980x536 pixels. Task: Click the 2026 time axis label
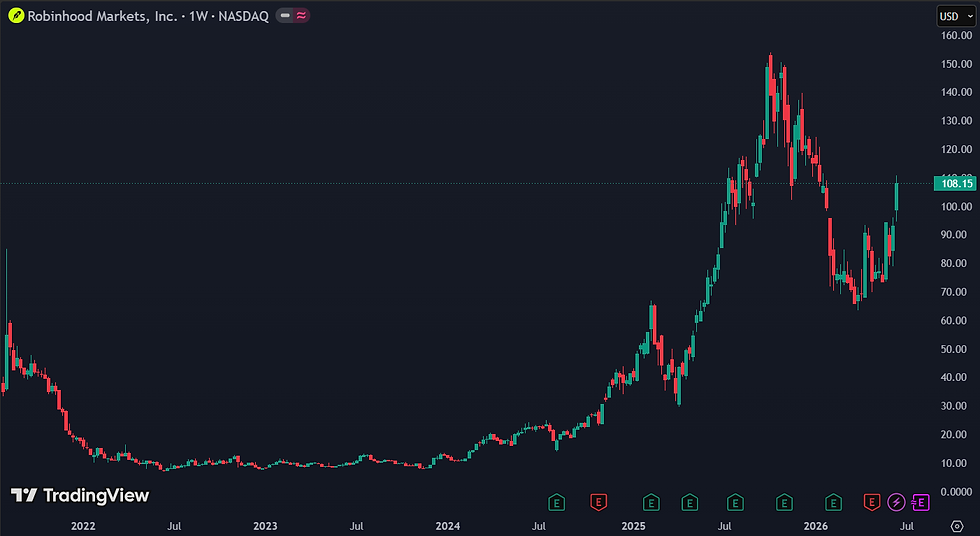816,526
